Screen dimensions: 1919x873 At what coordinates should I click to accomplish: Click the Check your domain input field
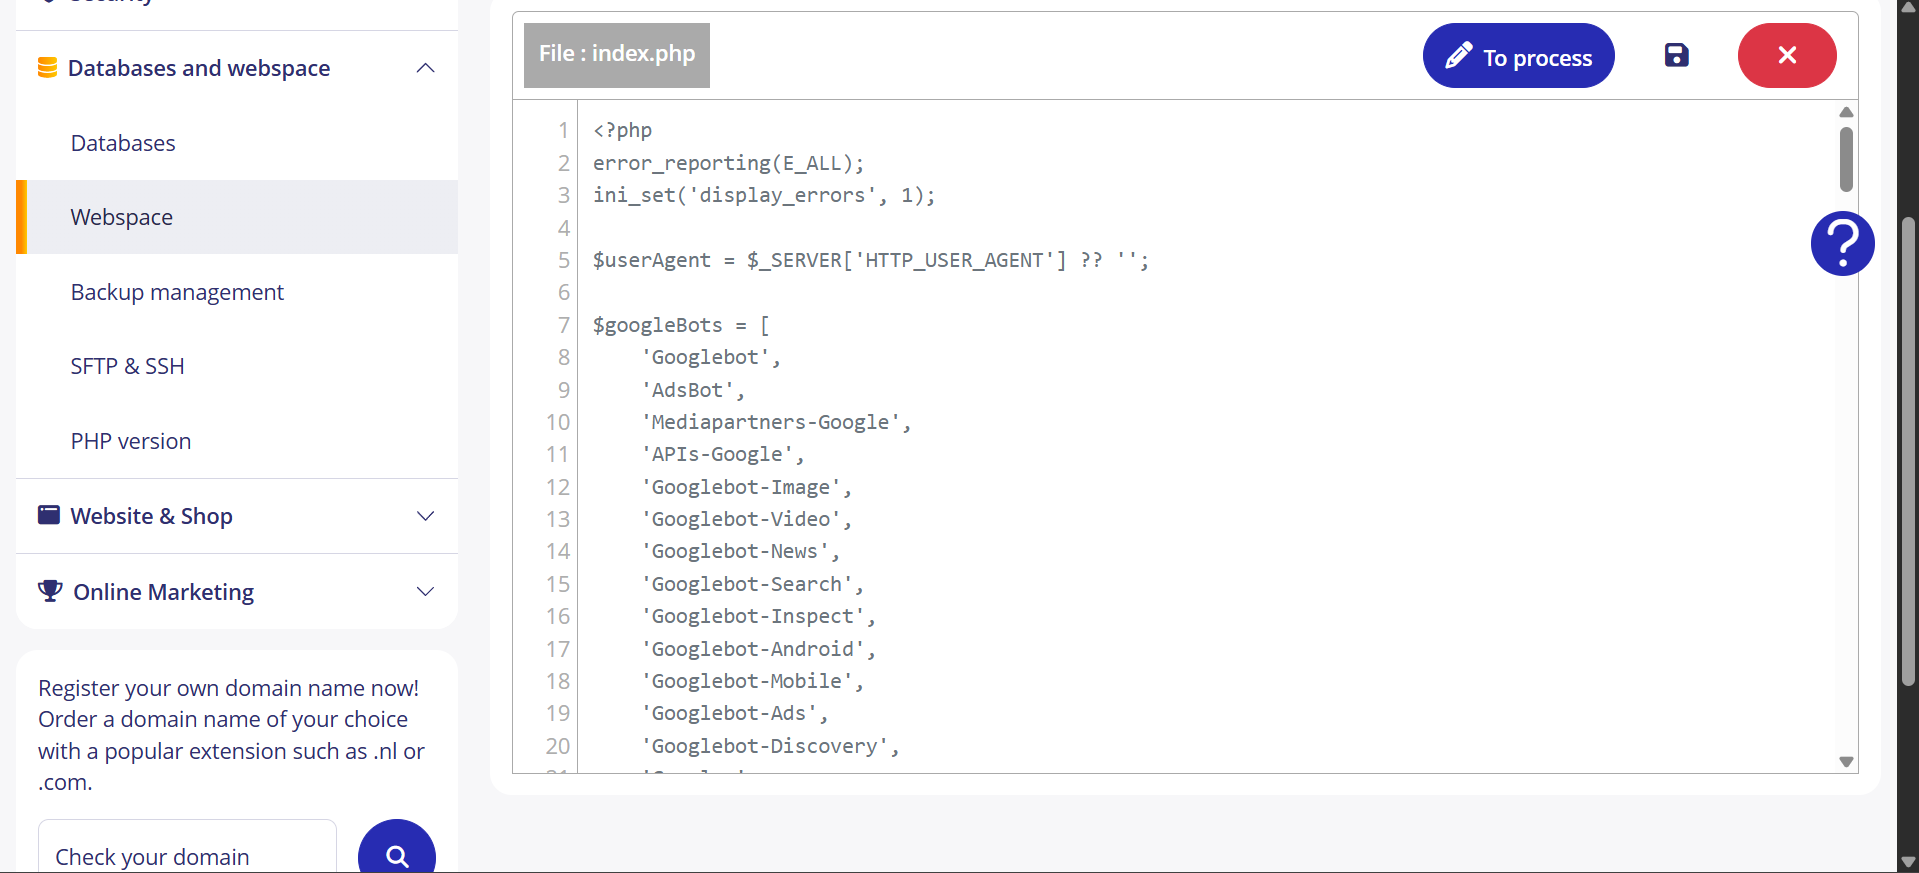tap(187, 848)
